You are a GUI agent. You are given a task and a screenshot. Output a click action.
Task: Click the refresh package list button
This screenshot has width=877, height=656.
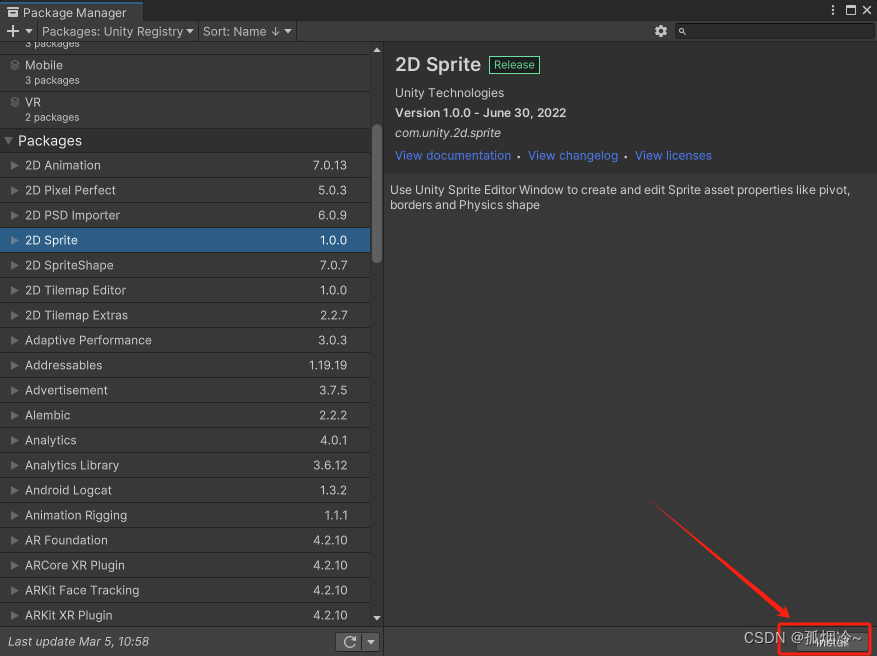tap(350, 642)
